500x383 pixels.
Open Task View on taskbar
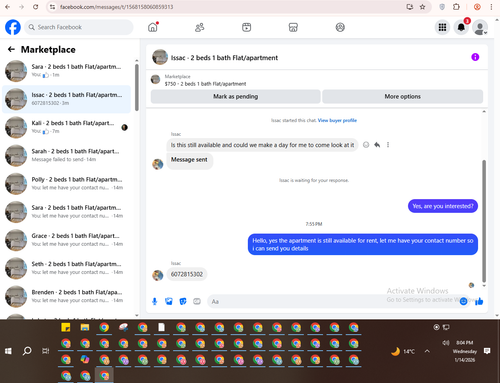[x=45, y=351]
